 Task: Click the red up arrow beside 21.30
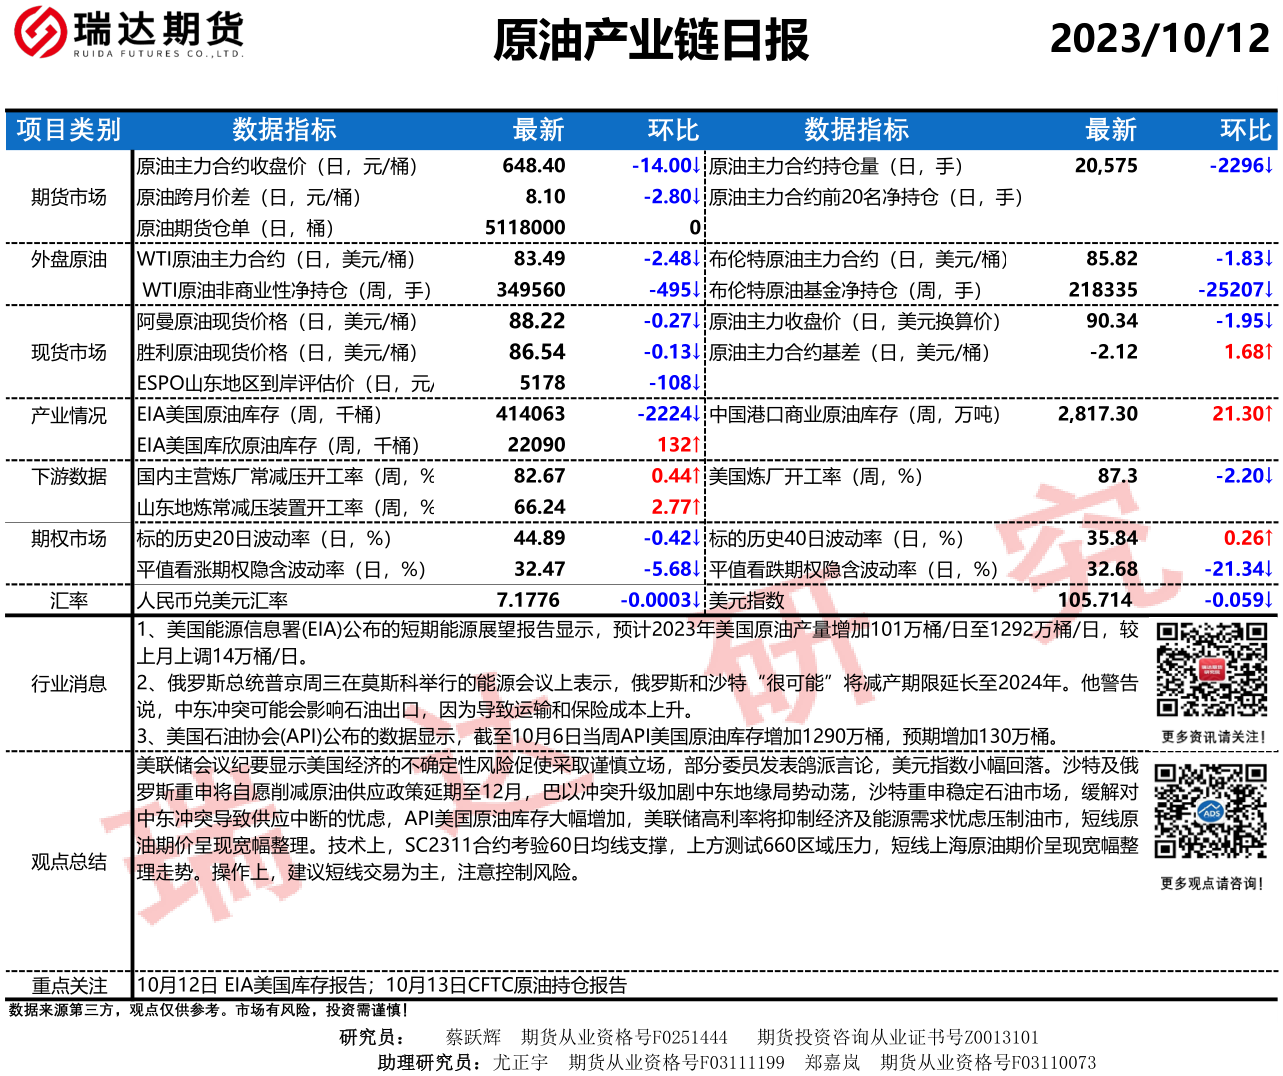coord(1268,414)
